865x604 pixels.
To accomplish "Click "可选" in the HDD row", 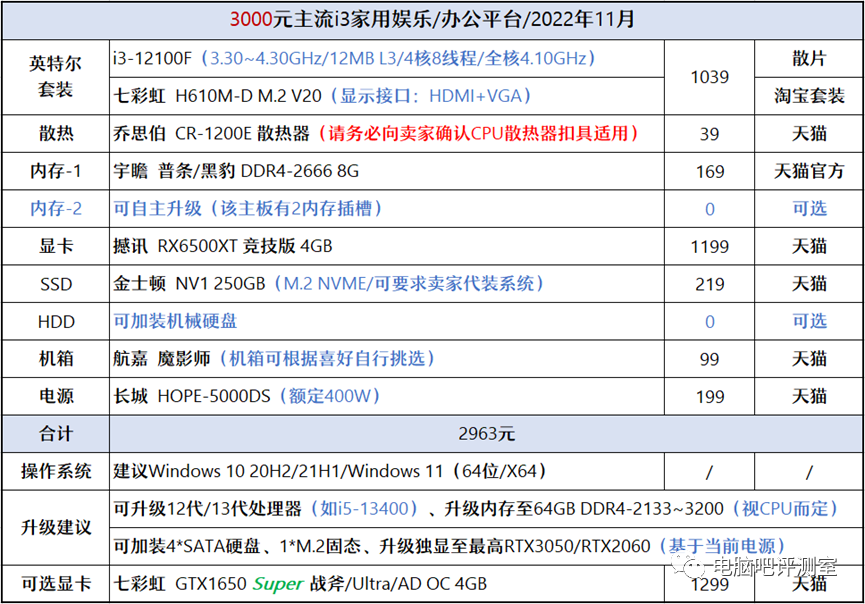I will tap(809, 321).
